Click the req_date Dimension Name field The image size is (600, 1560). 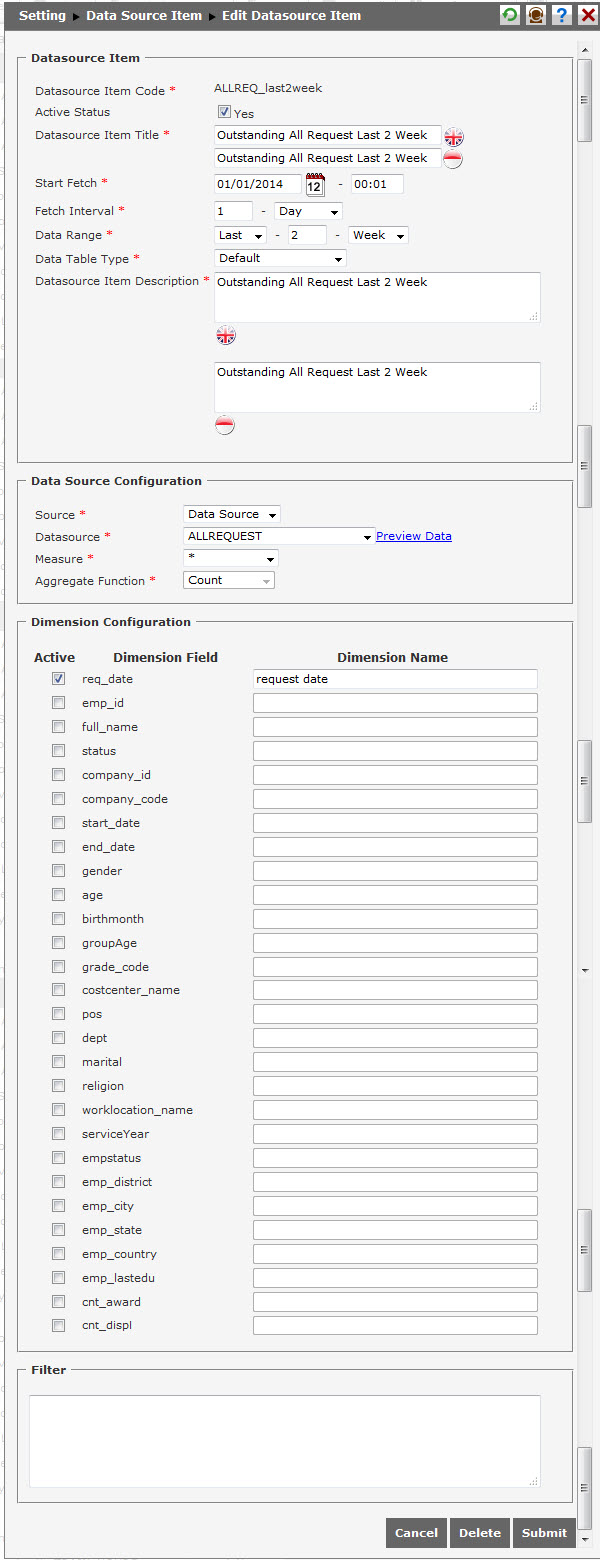(x=395, y=679)
